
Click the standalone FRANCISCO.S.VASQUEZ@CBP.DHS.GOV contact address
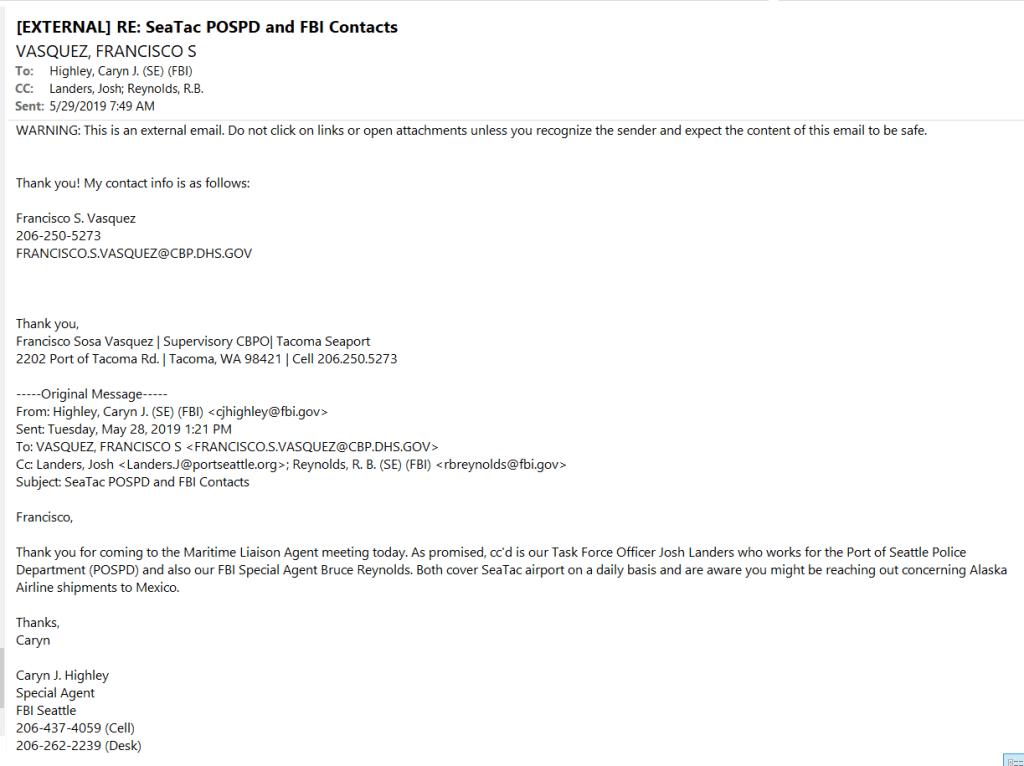tap(134, 254)
